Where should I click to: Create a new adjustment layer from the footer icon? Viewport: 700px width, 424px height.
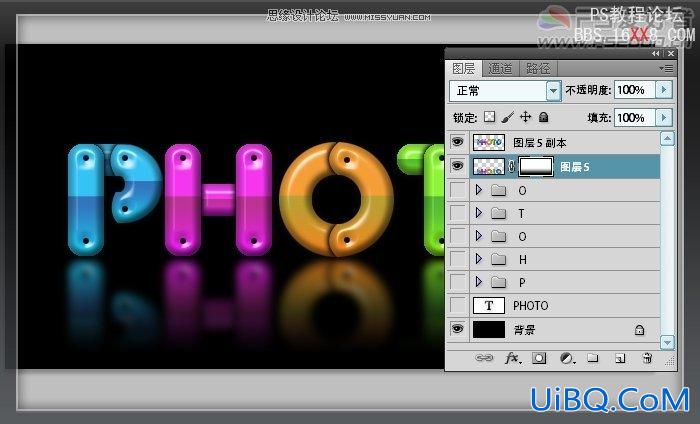click(x=567, y=358)
